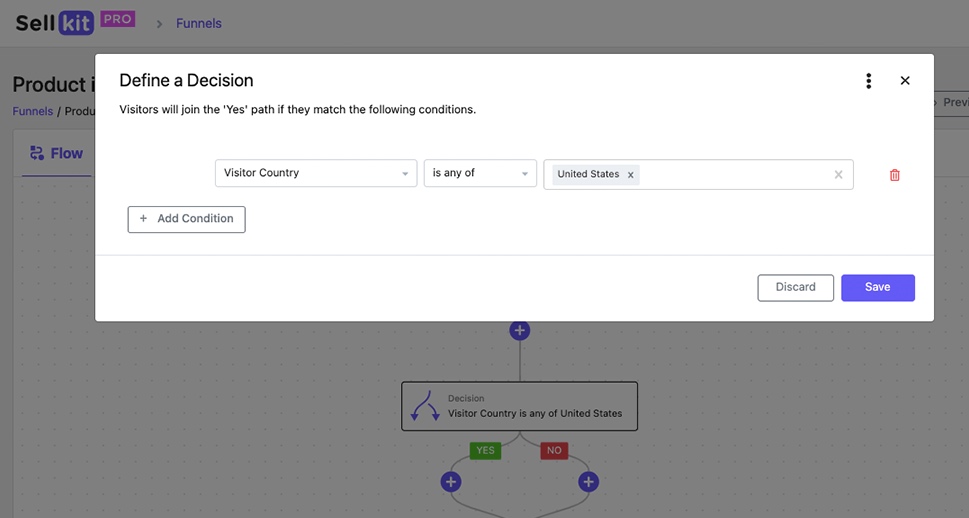Add a step on the YES branch
Viewport: 969px width, 518px height.
pos(451,482)
